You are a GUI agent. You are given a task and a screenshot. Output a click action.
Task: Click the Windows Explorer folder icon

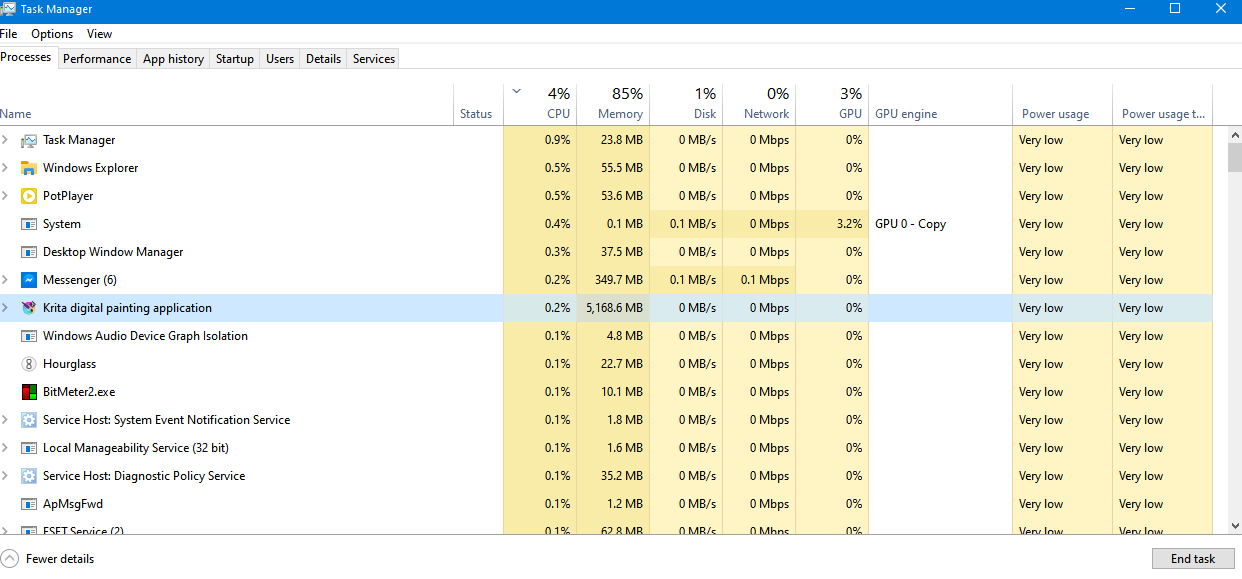(29, 168)
